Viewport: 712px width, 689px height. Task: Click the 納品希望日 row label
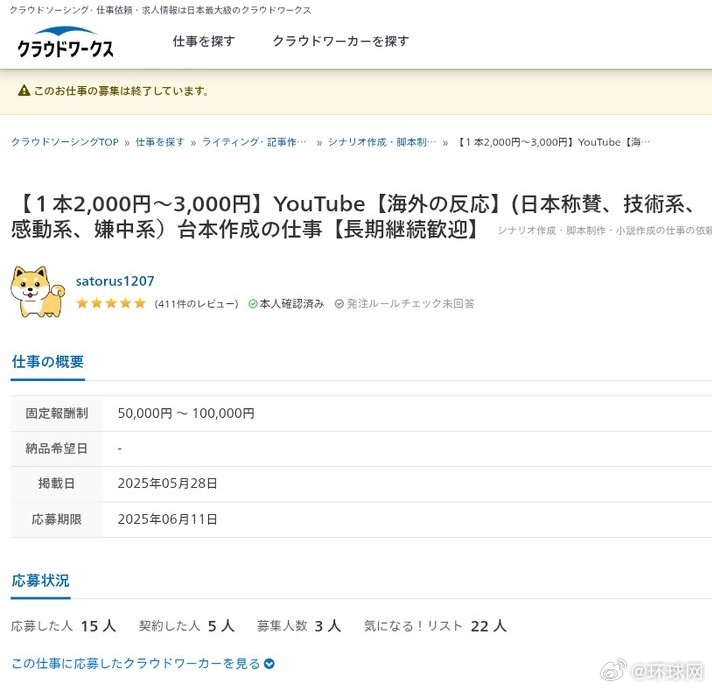[x=57, y=449]
